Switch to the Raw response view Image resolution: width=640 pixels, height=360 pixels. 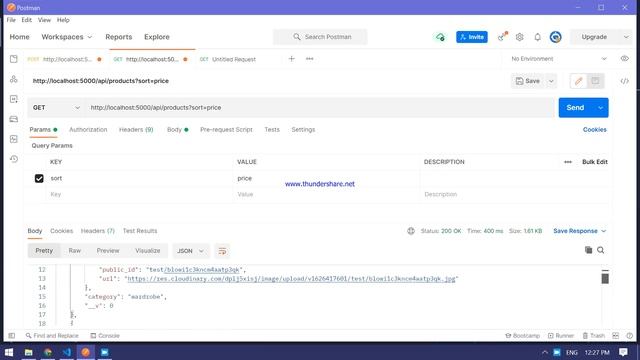pyautogui.click(x=74, y=251)
